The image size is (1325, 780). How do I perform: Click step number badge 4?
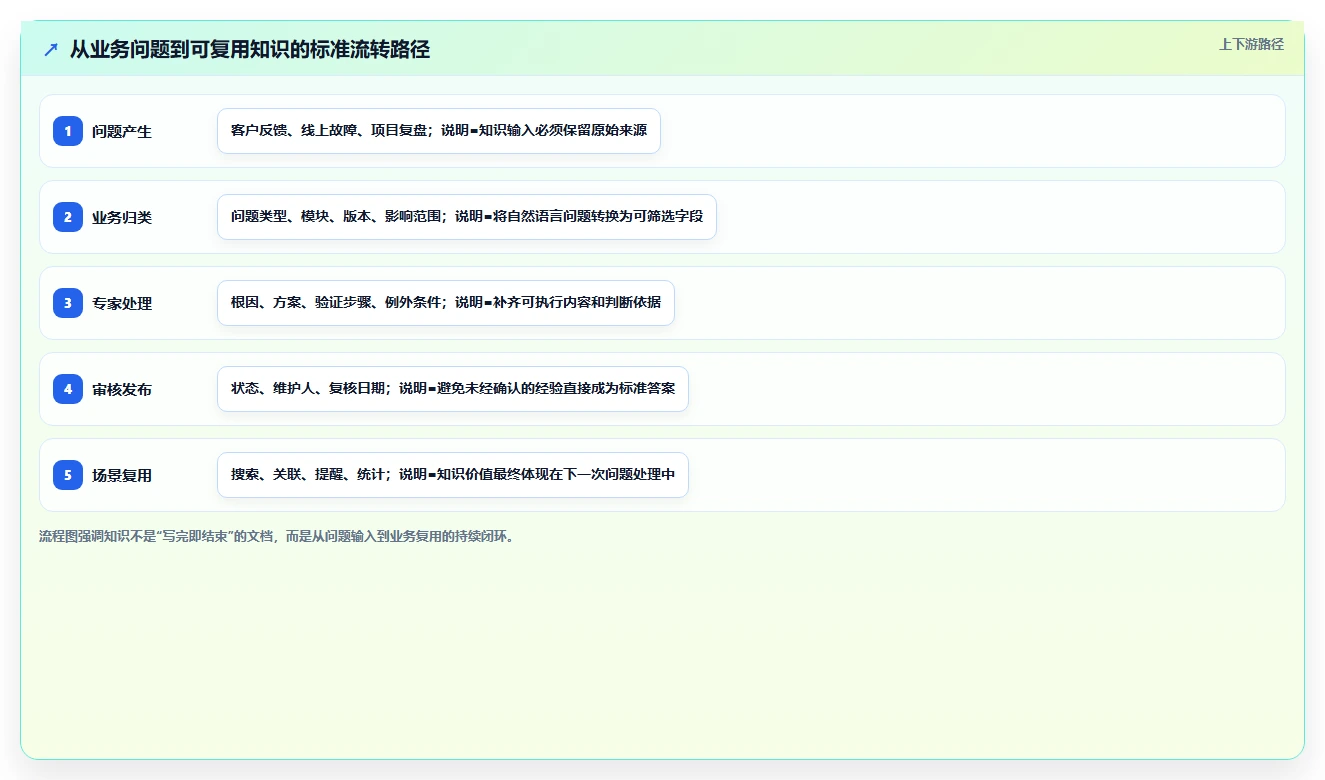(68, 389)
